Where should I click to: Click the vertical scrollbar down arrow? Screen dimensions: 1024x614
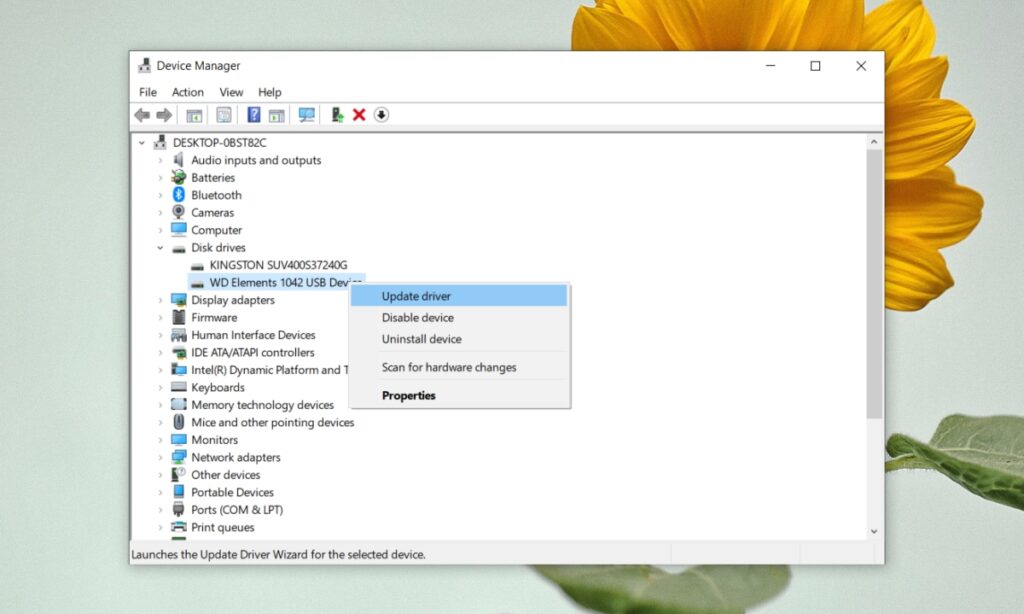(873, 531)
